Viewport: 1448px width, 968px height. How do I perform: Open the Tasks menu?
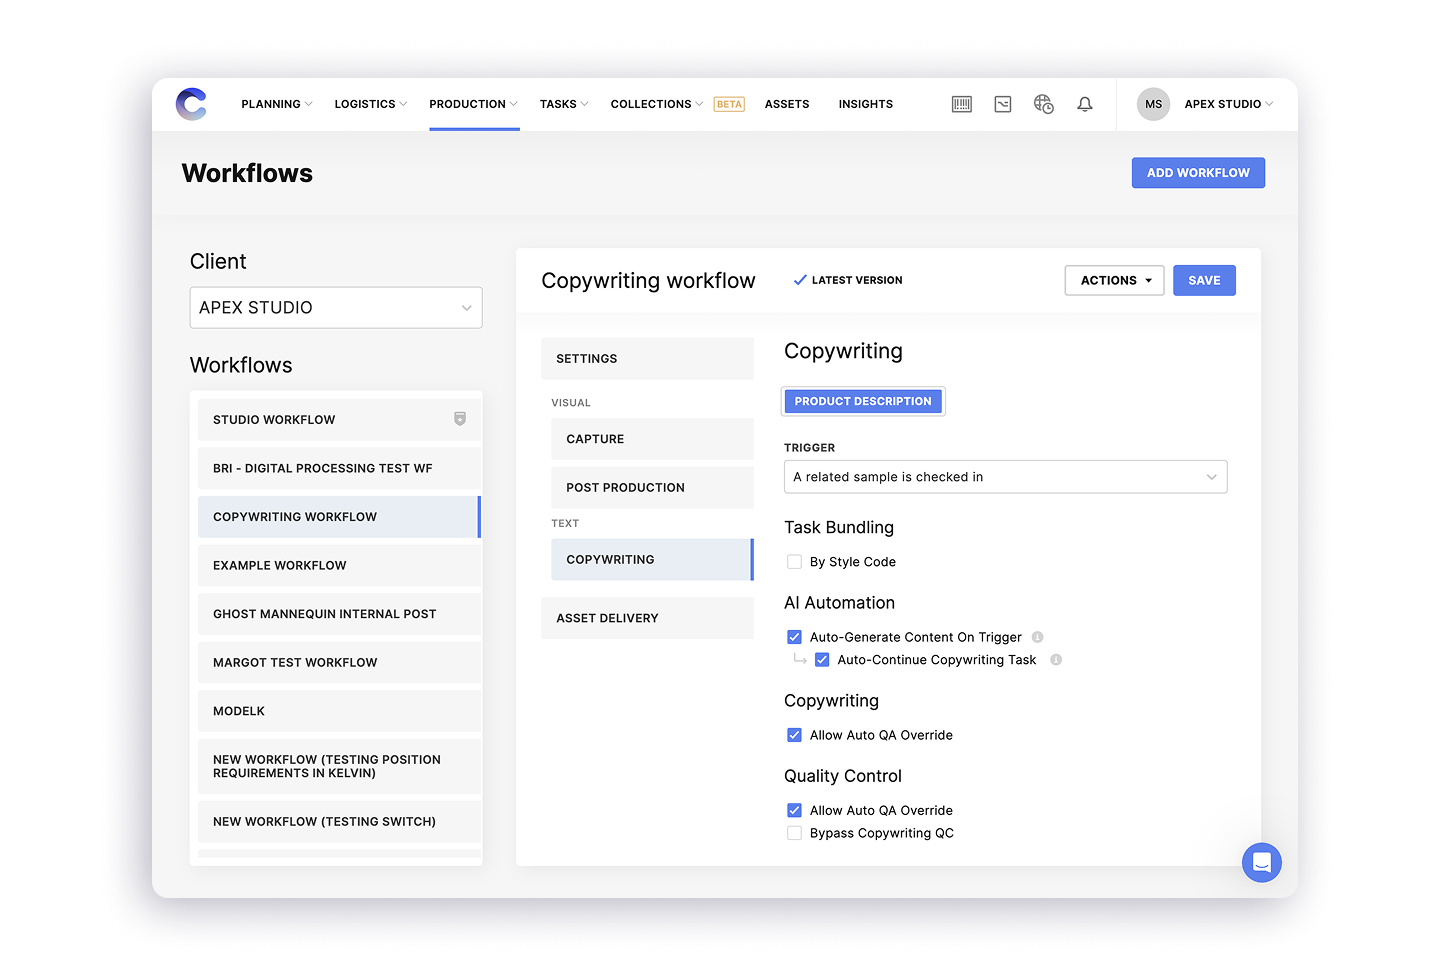coord(564,104)
